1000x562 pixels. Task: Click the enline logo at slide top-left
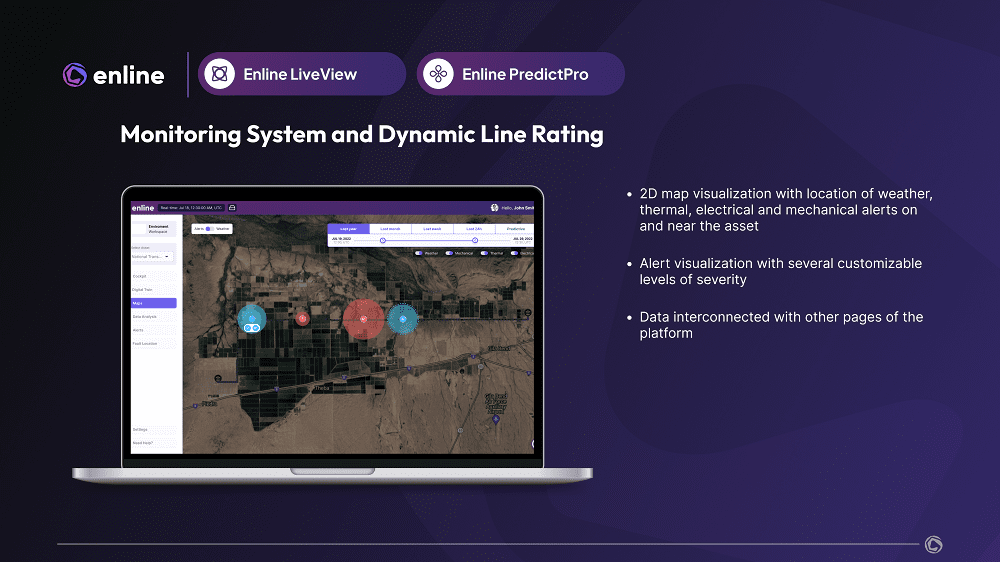pyautogui.click(x=114, y=75)
